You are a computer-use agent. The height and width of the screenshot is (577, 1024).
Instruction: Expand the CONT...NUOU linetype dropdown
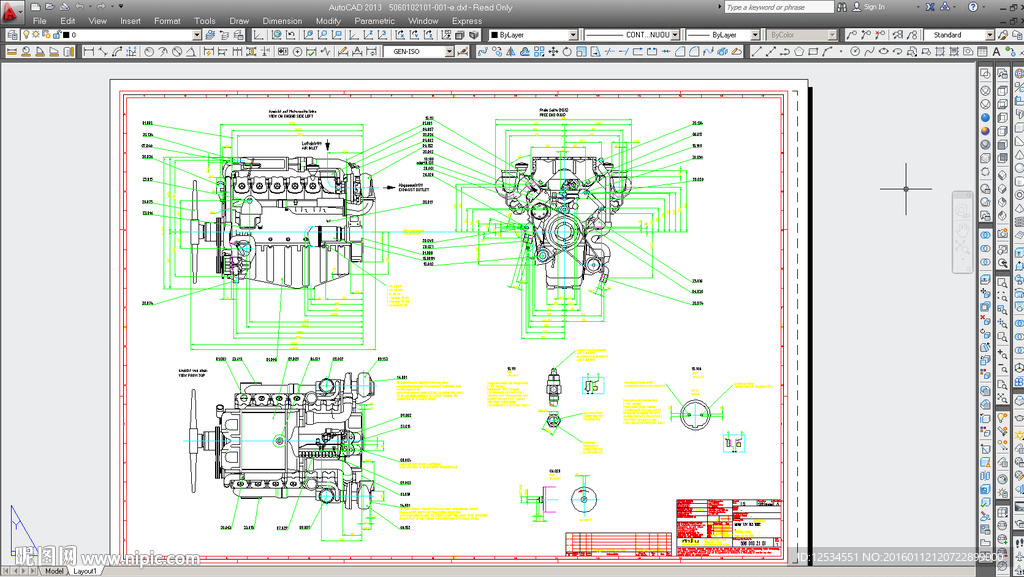click(675, 35)
